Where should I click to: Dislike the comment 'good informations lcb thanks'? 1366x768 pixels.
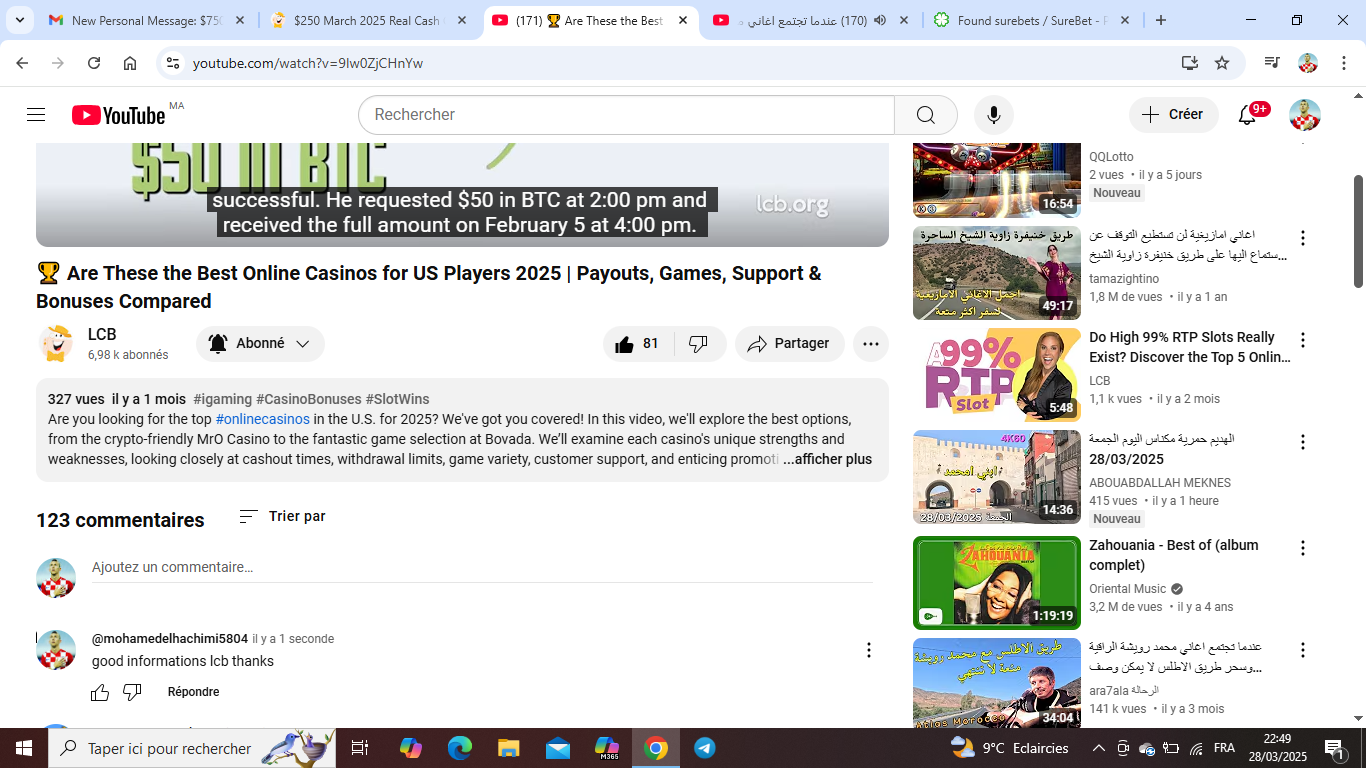132,692
